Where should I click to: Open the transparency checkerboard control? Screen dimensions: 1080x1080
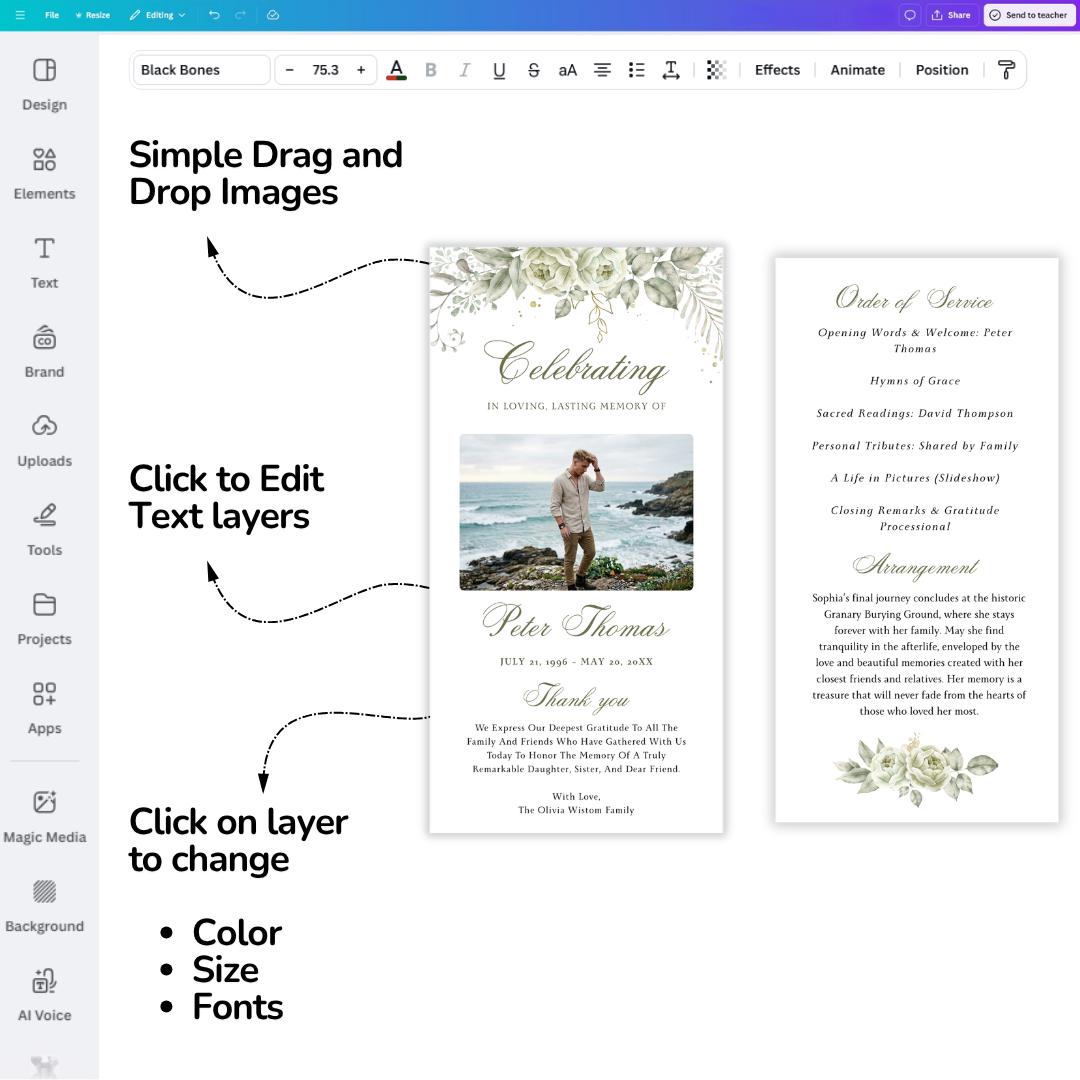point(716,70)
